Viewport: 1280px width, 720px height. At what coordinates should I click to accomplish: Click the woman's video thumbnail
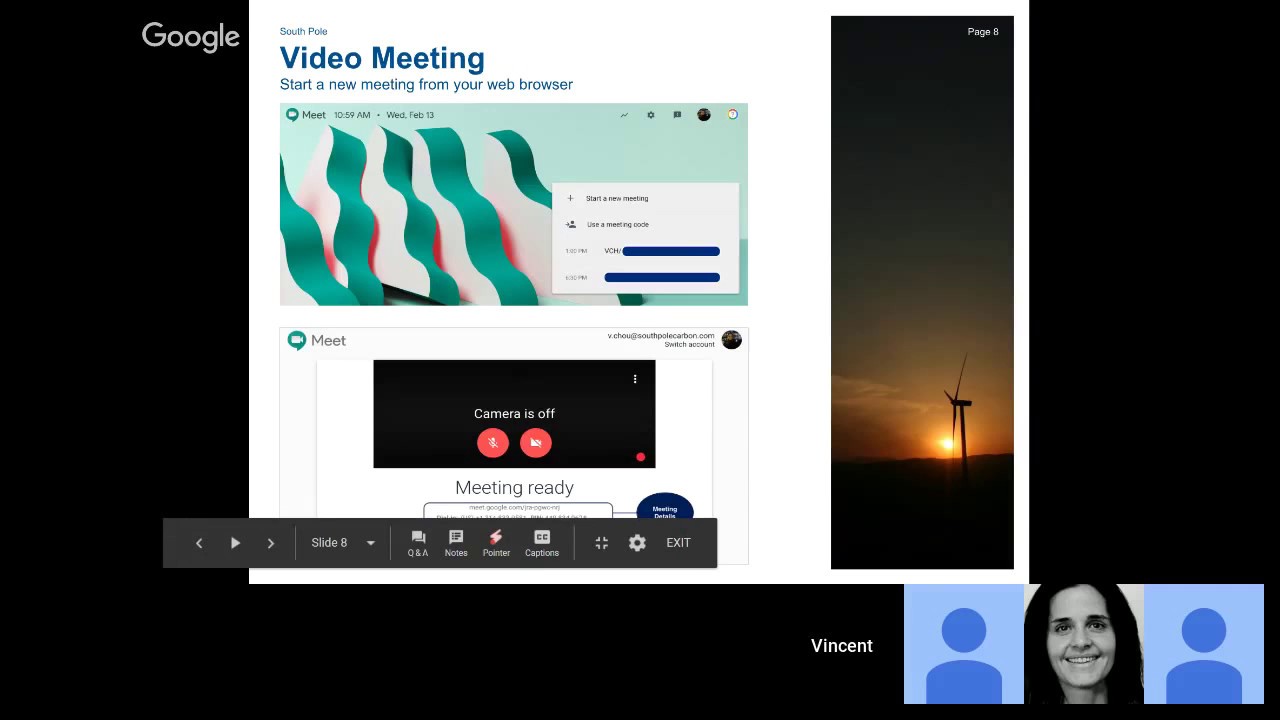coord(1084,644)
